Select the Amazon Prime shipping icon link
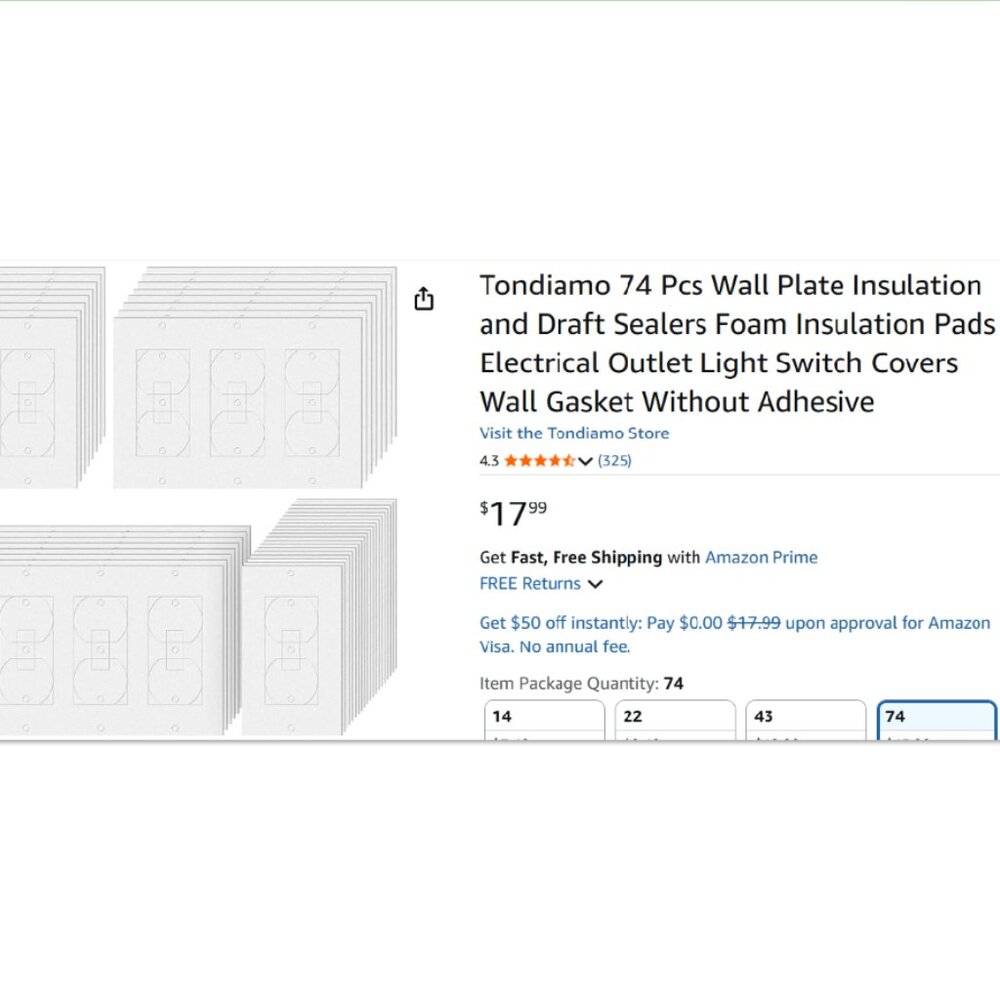Viewport: 1000px width, 1000px height. [761, 557]
